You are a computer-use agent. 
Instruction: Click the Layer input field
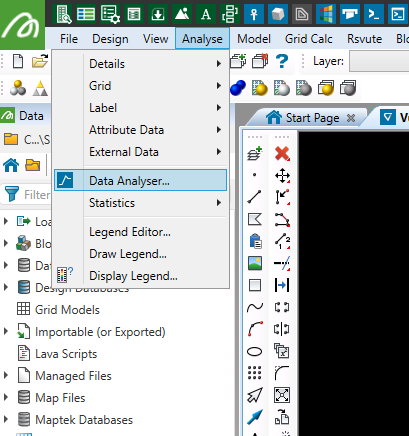pos(379,61)
